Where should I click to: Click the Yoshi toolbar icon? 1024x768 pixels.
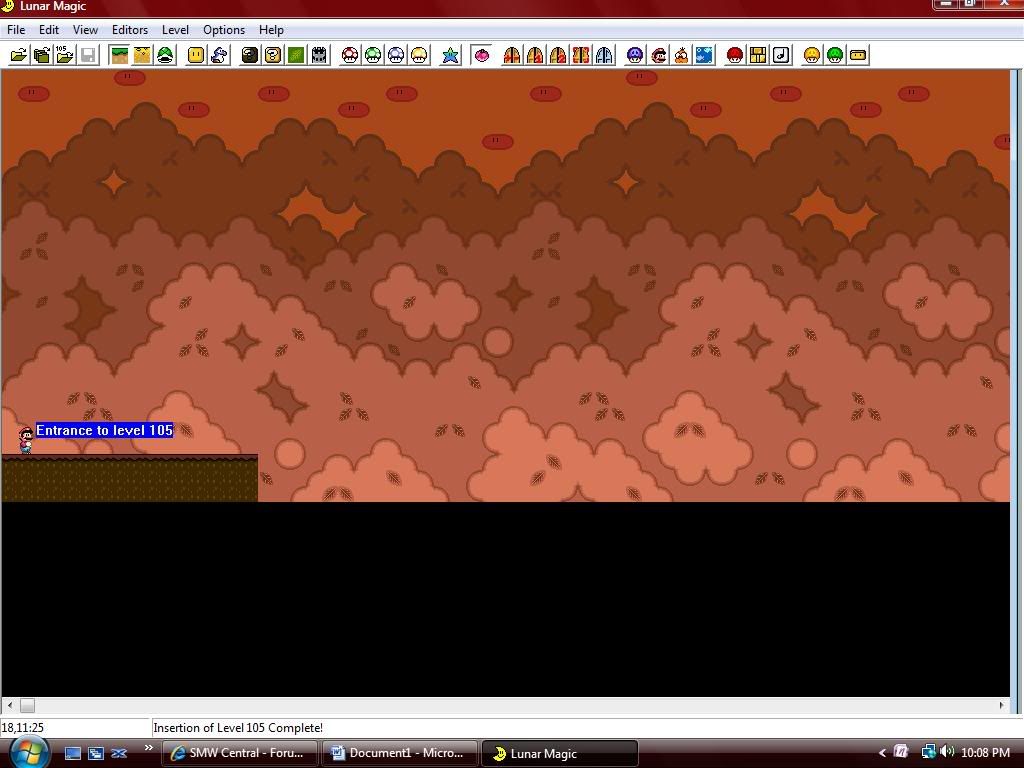point(219,56)
